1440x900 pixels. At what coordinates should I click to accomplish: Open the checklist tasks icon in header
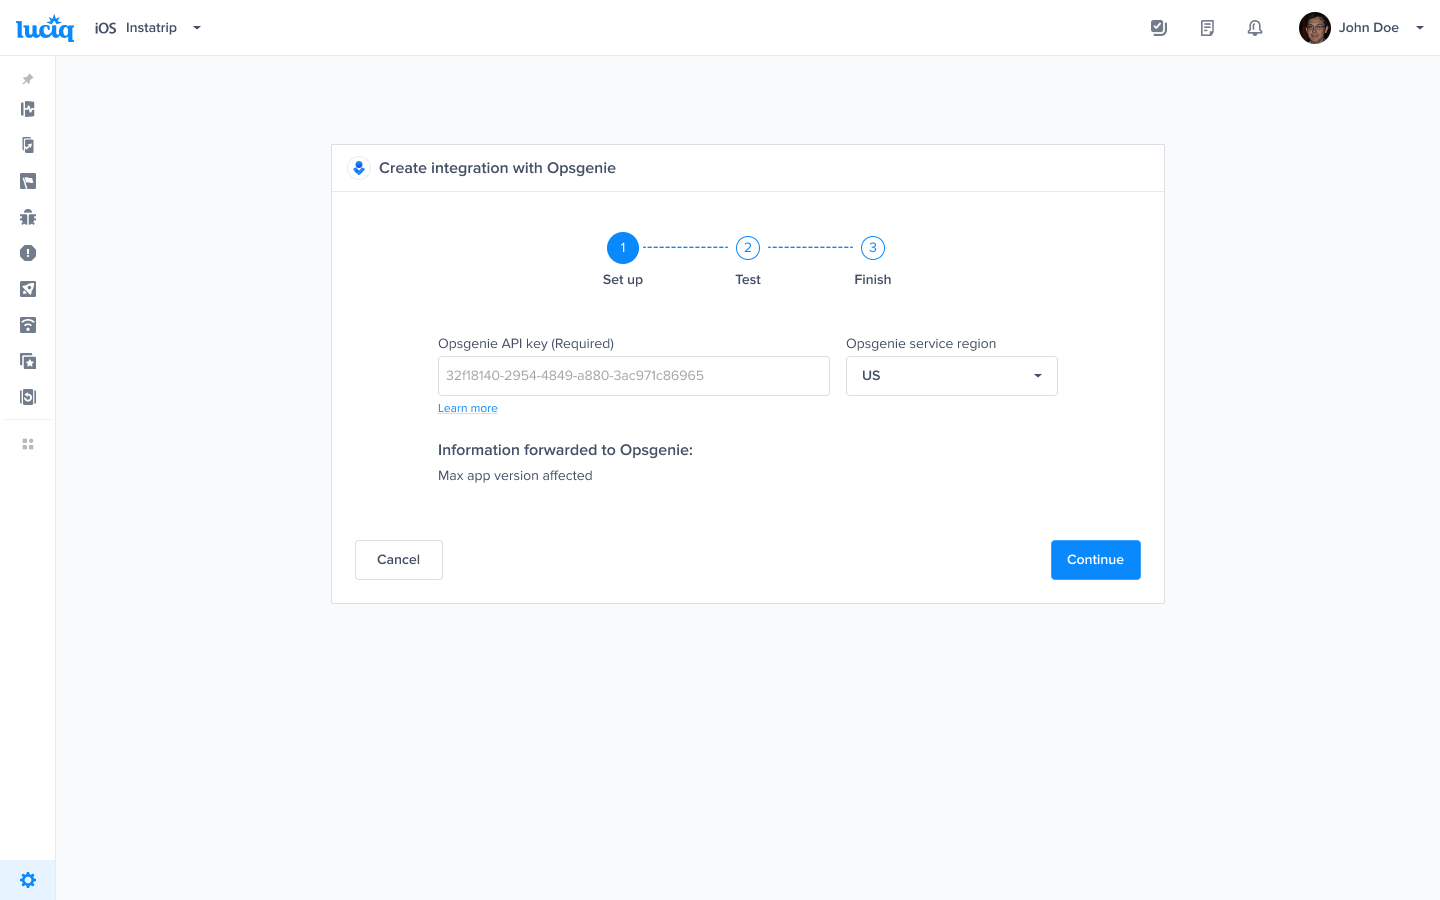pyautogui.click(x=1159, y=28)
